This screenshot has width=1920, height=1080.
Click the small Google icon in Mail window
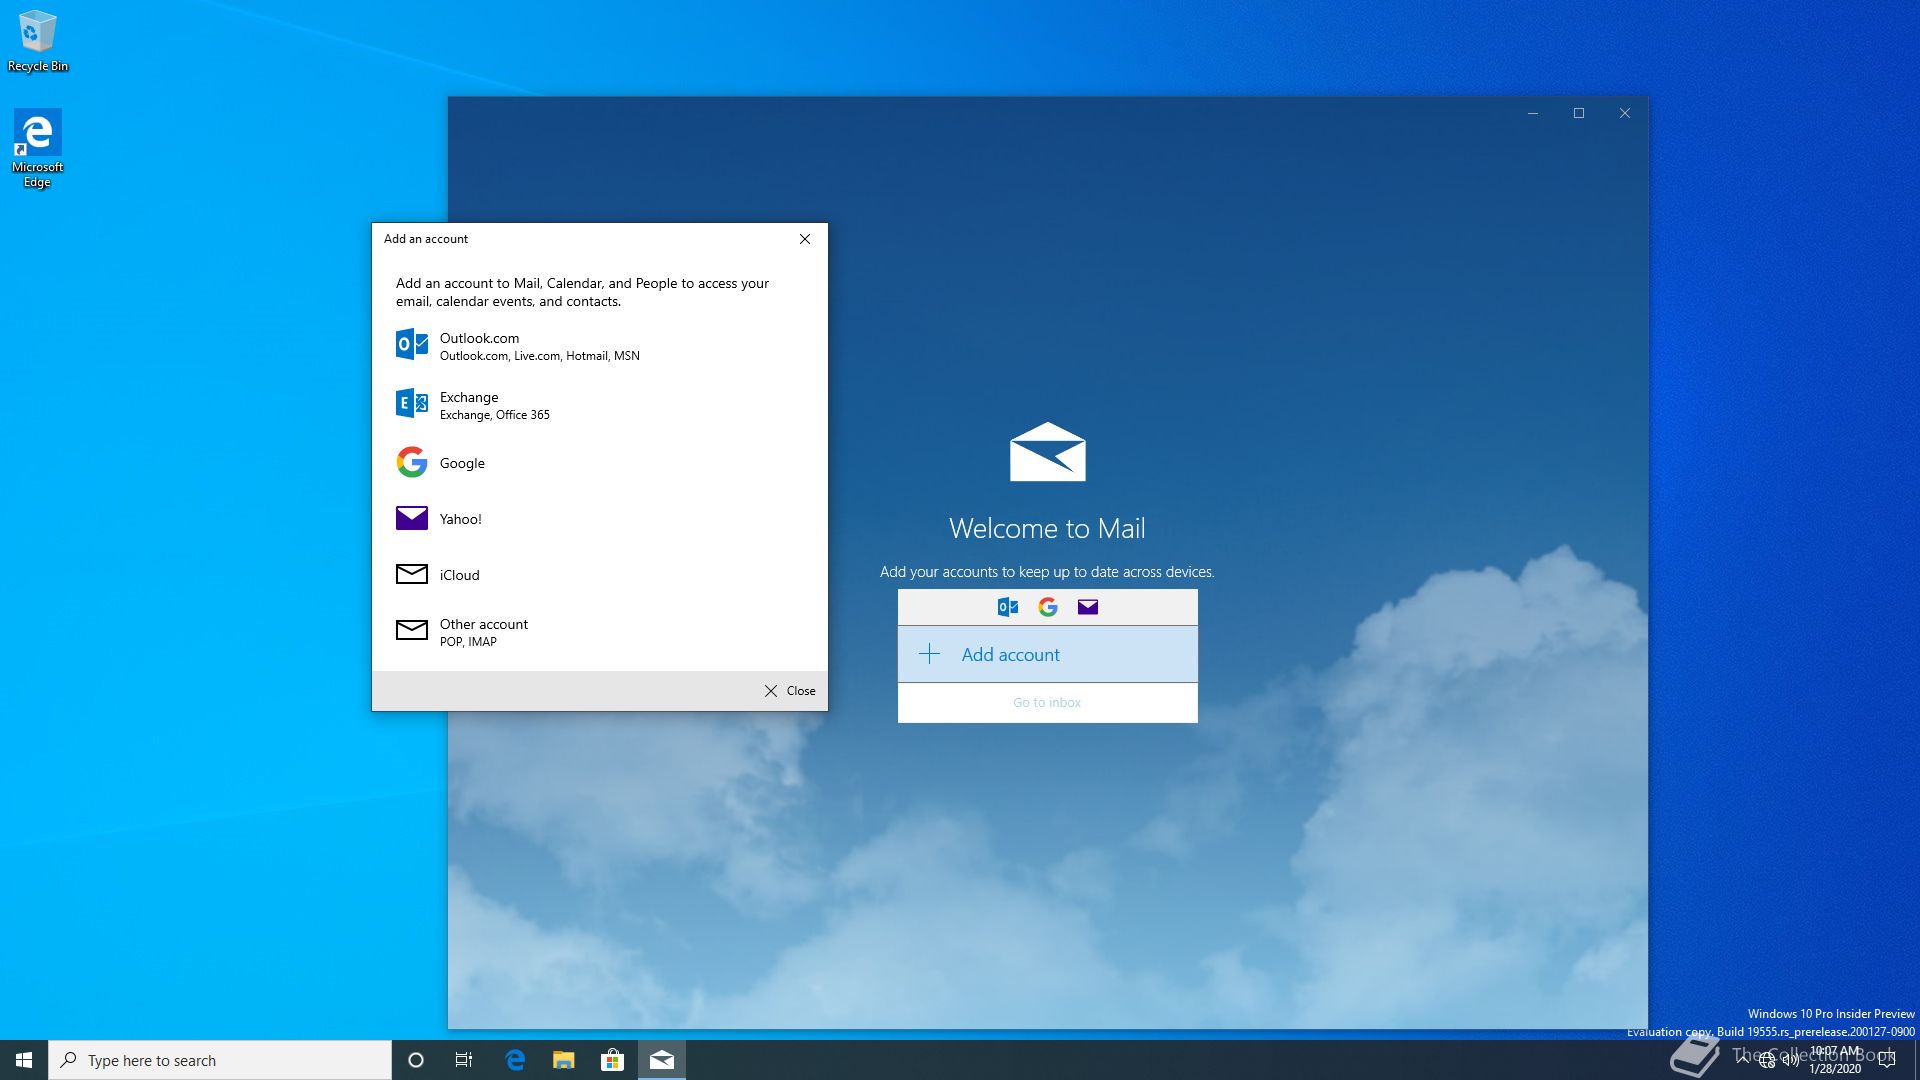point(1048,607)
